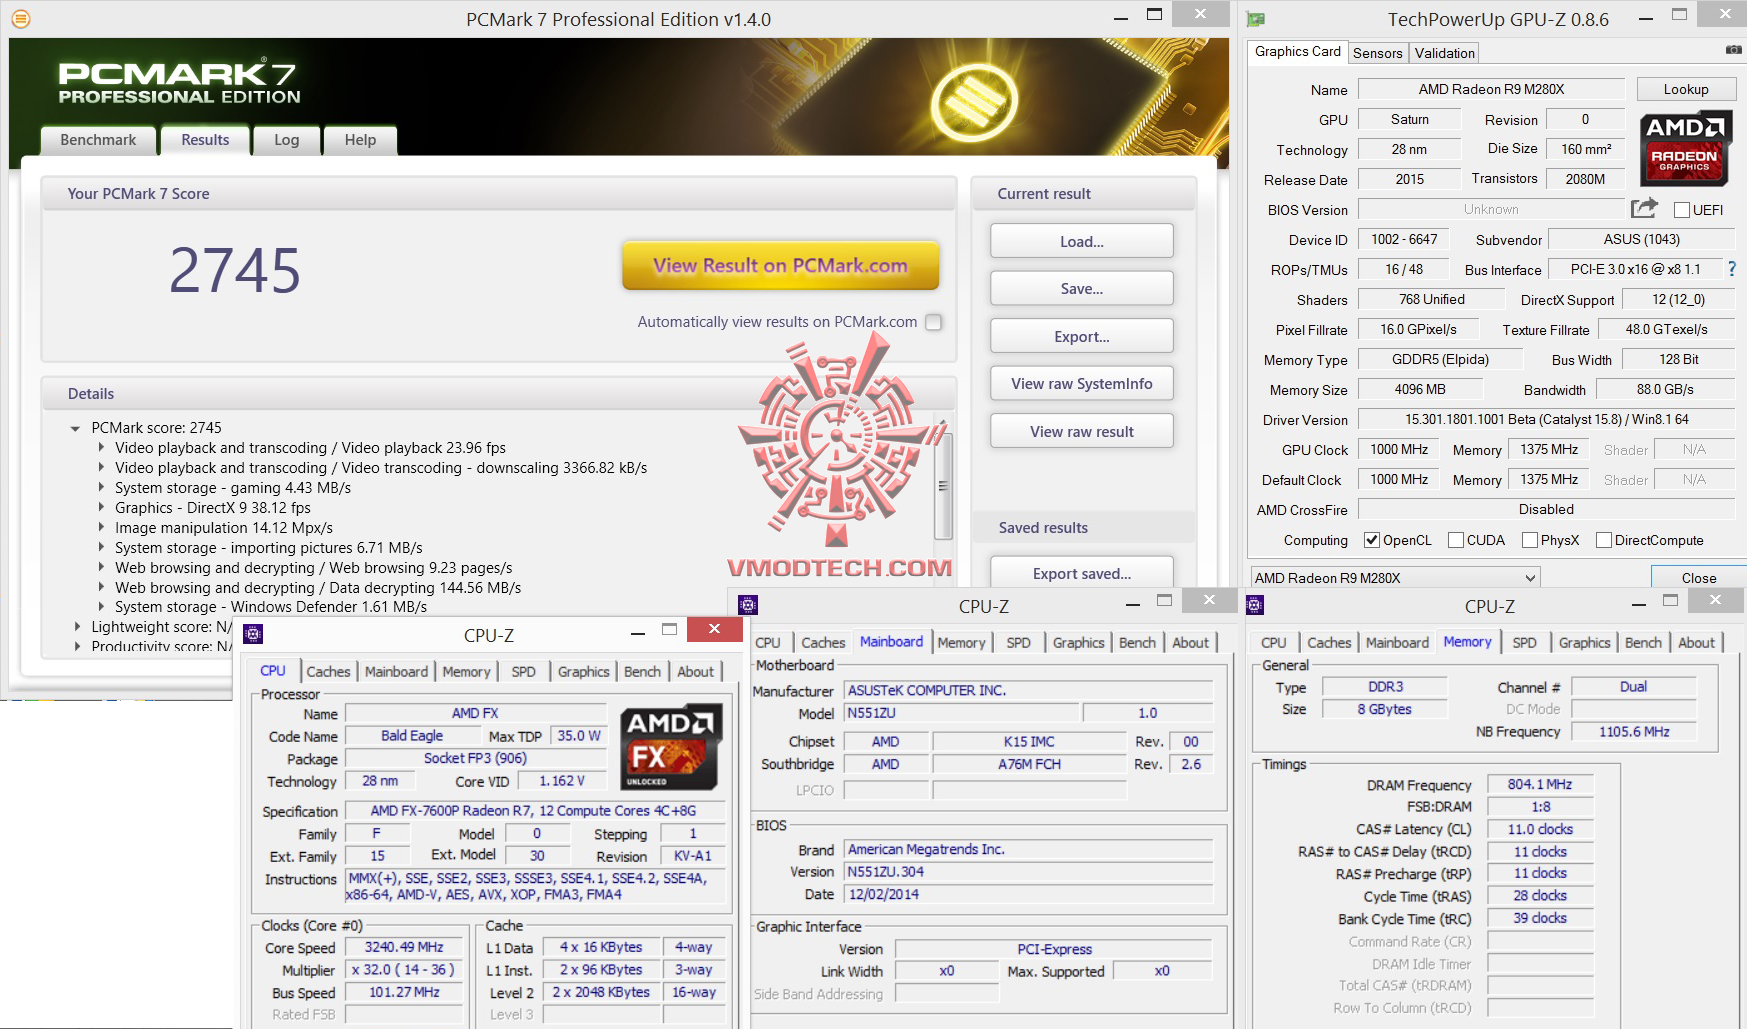Click the BIOS Version value N551ZU.304
1747x1029 pixels.
(x=1029, y=871)
